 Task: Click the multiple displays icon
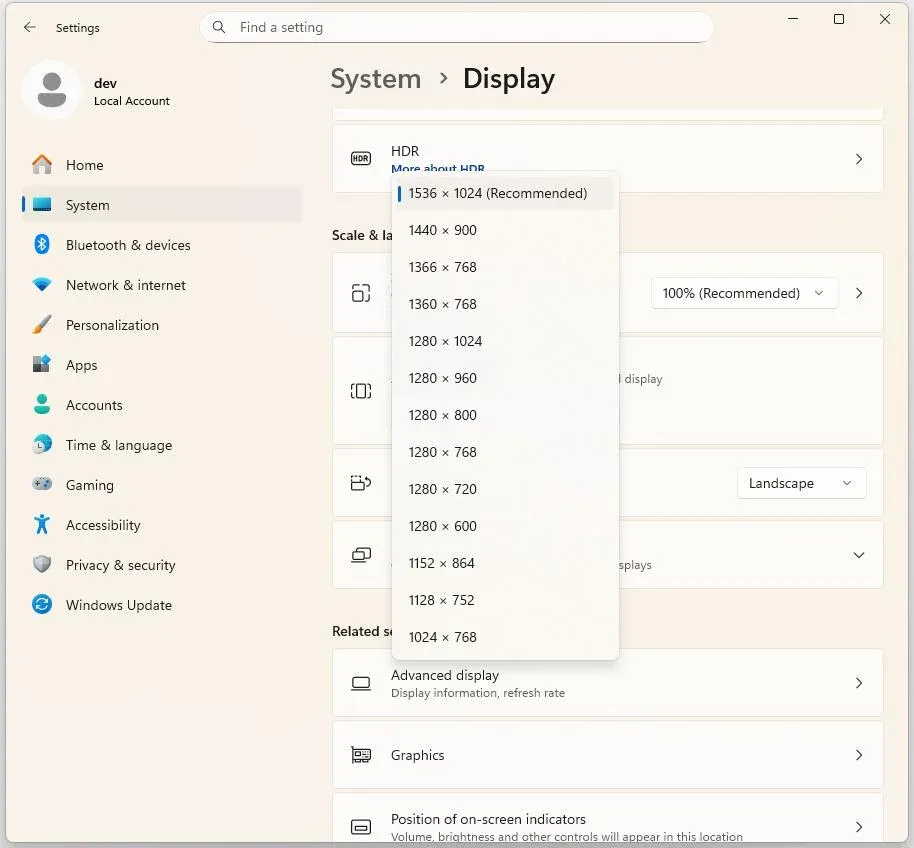361,555
